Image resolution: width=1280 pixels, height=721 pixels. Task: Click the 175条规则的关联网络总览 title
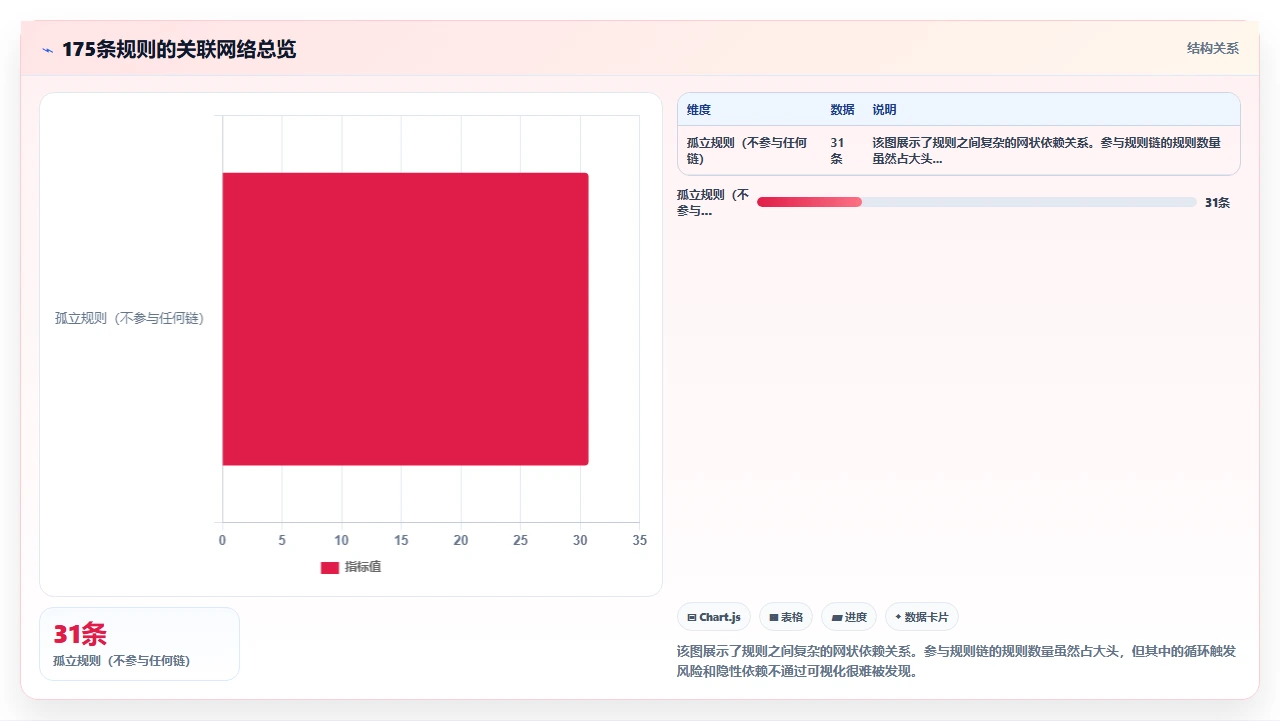pyautogui.click(x=179, y=49)
